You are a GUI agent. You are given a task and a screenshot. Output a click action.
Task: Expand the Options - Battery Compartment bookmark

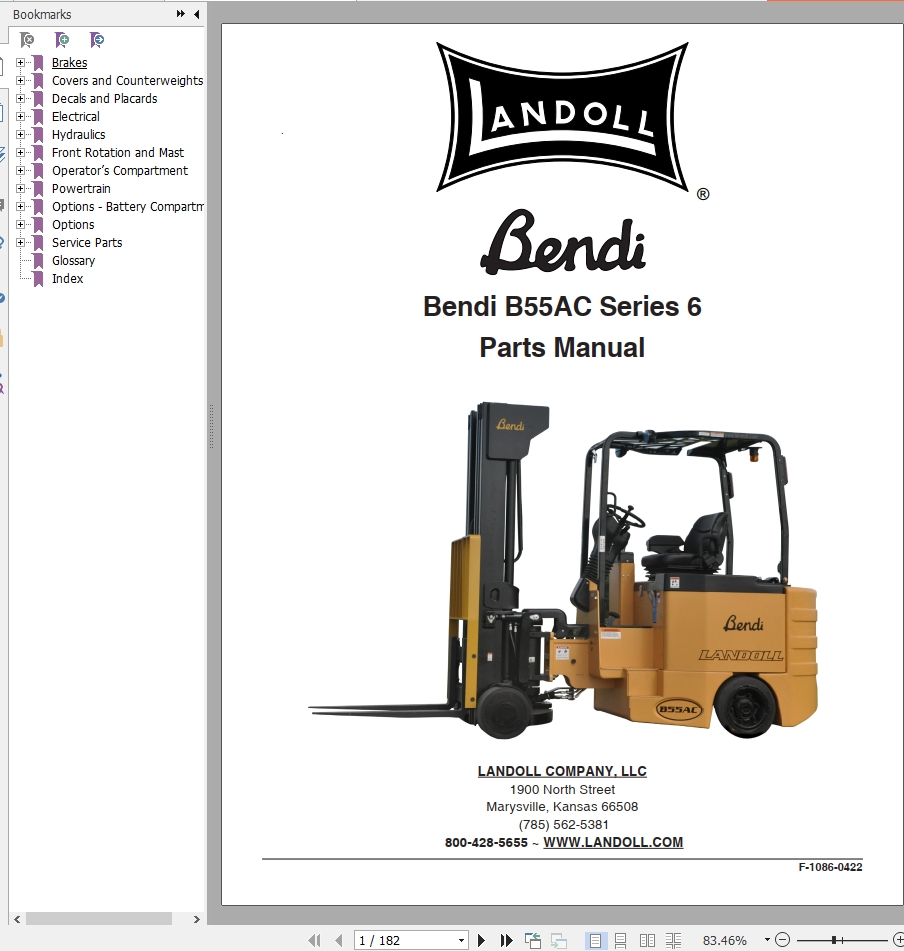click(20, 206)
